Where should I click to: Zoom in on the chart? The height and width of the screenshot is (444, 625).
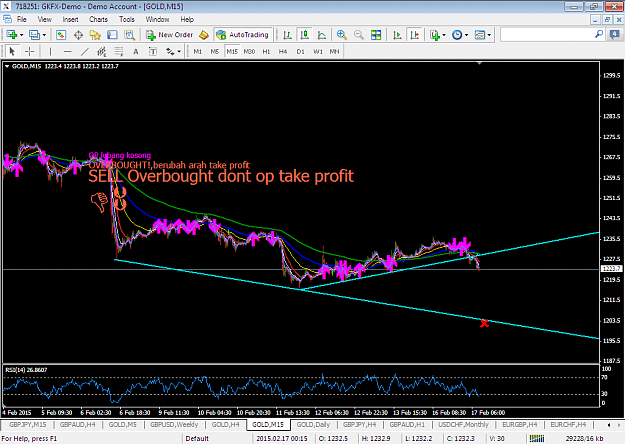(x=342, y=35)
